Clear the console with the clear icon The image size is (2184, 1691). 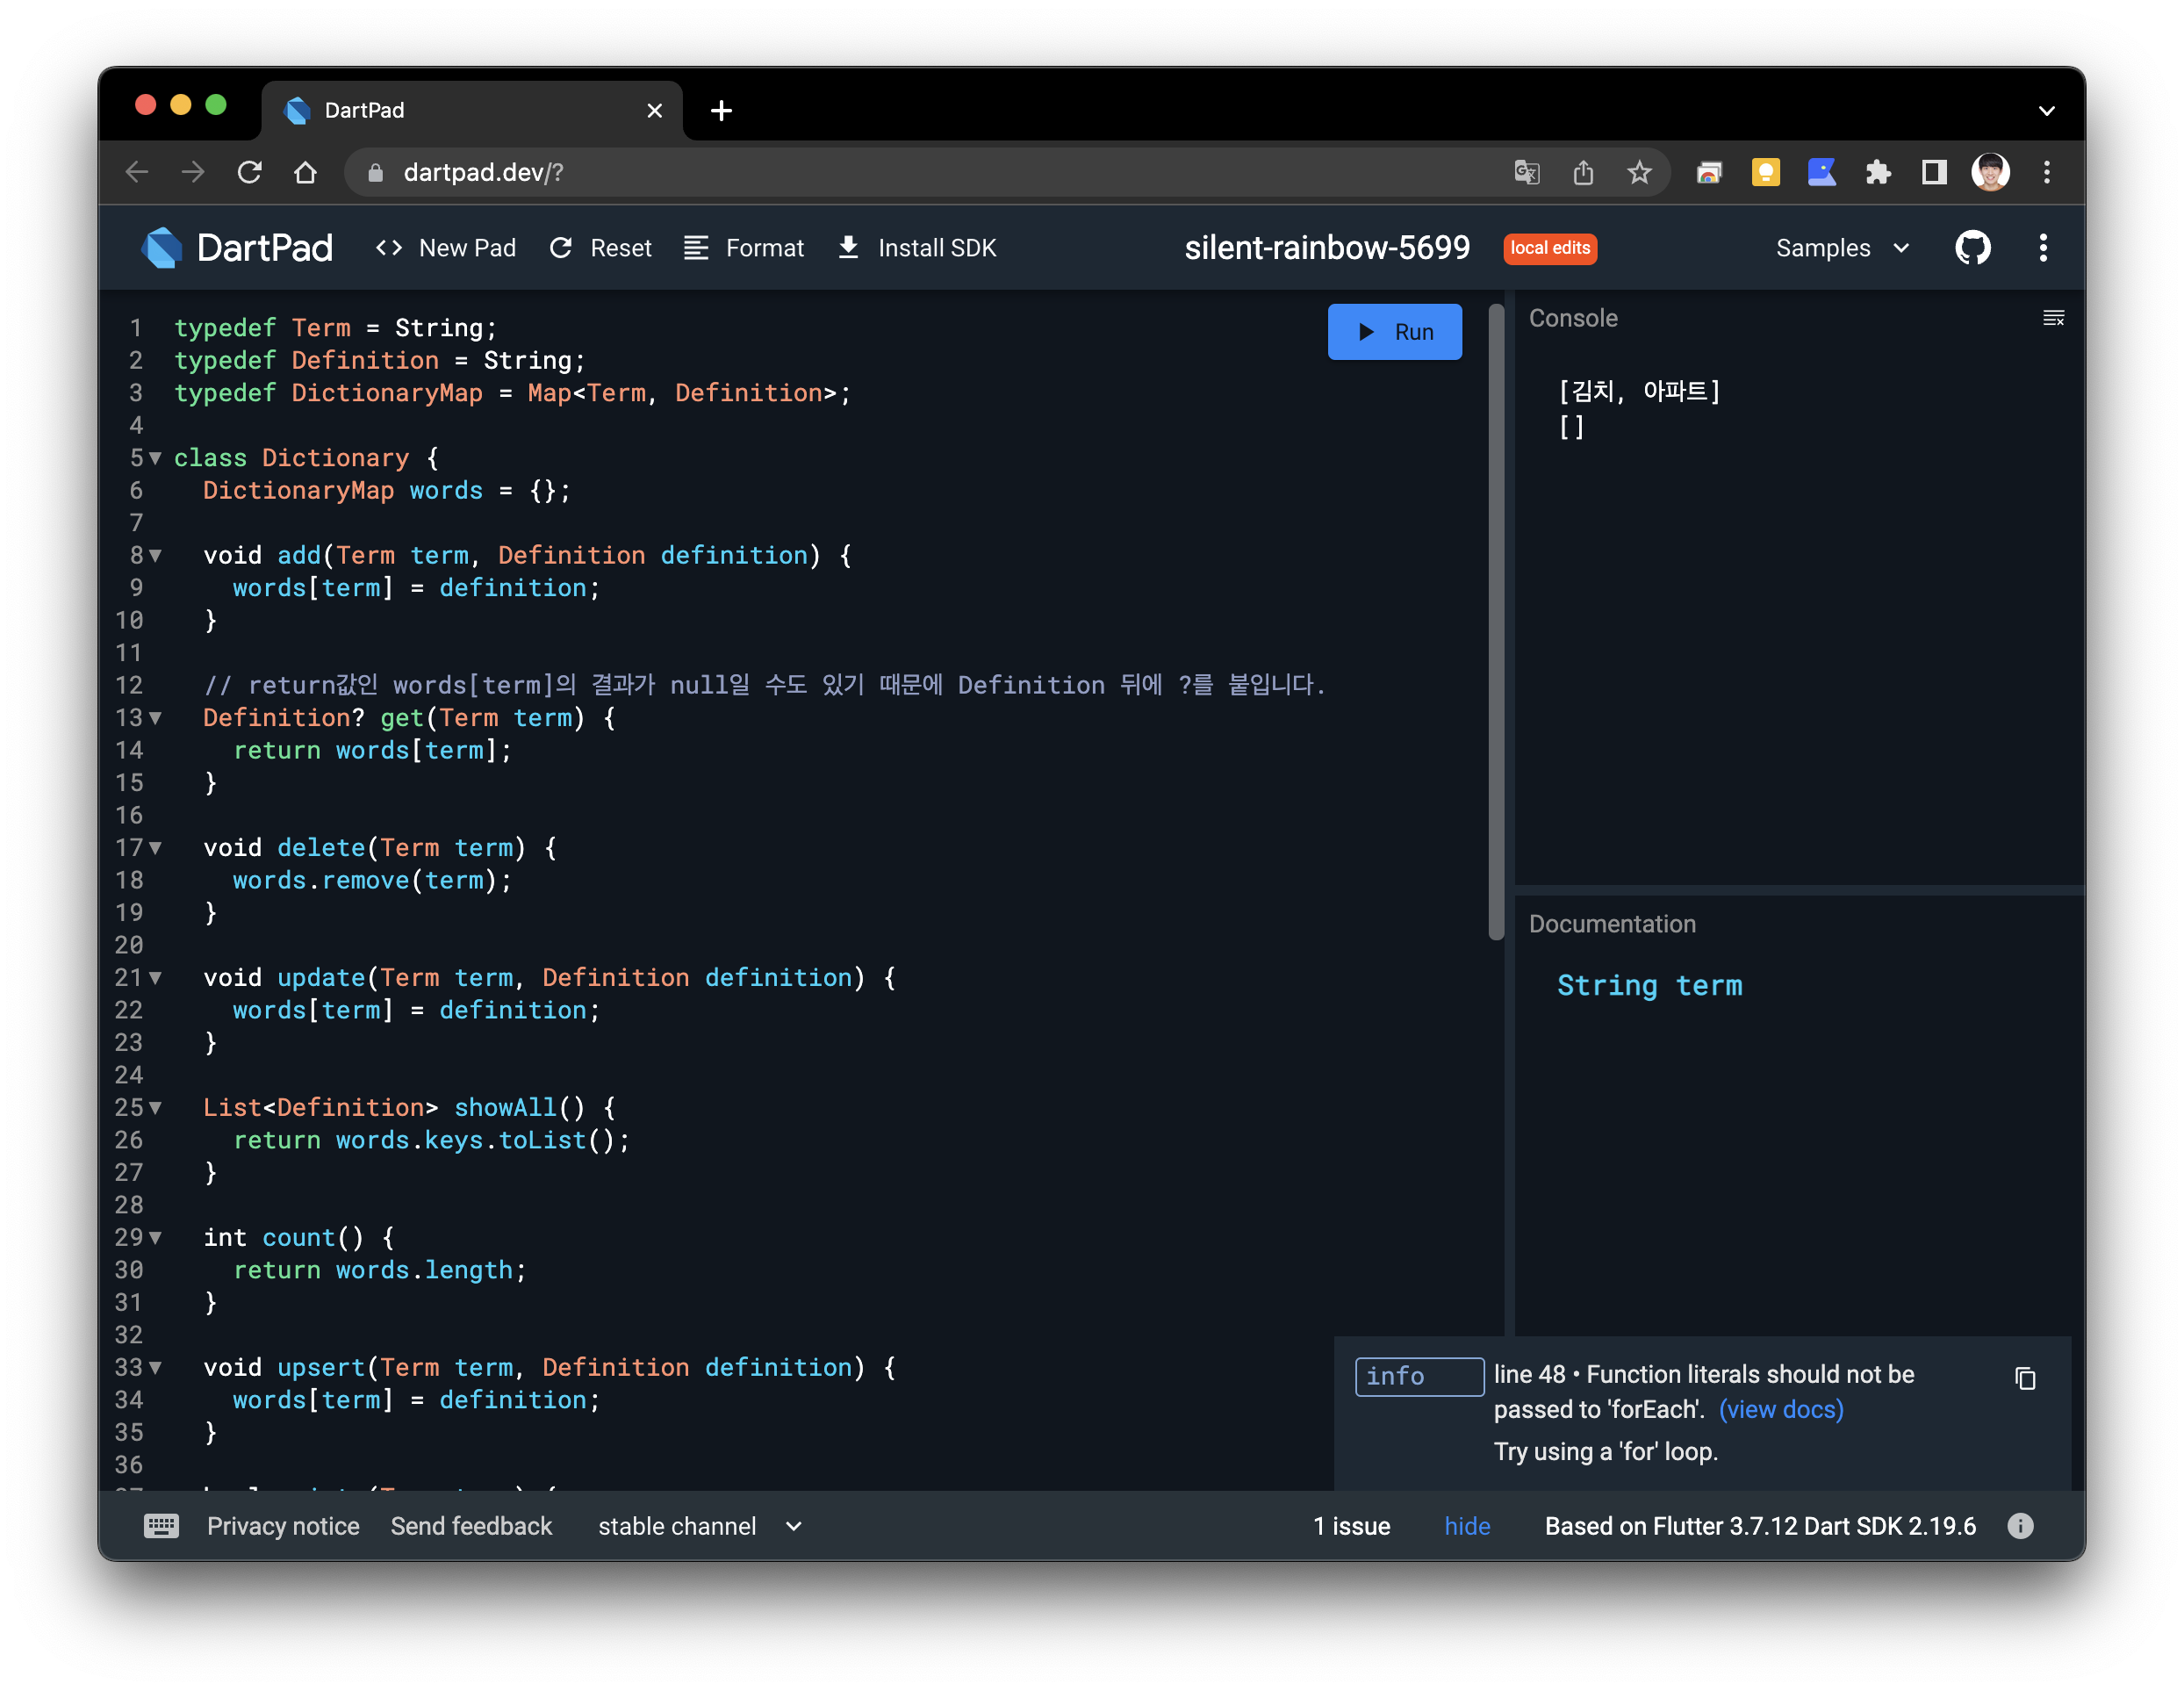click(2053, 318)
